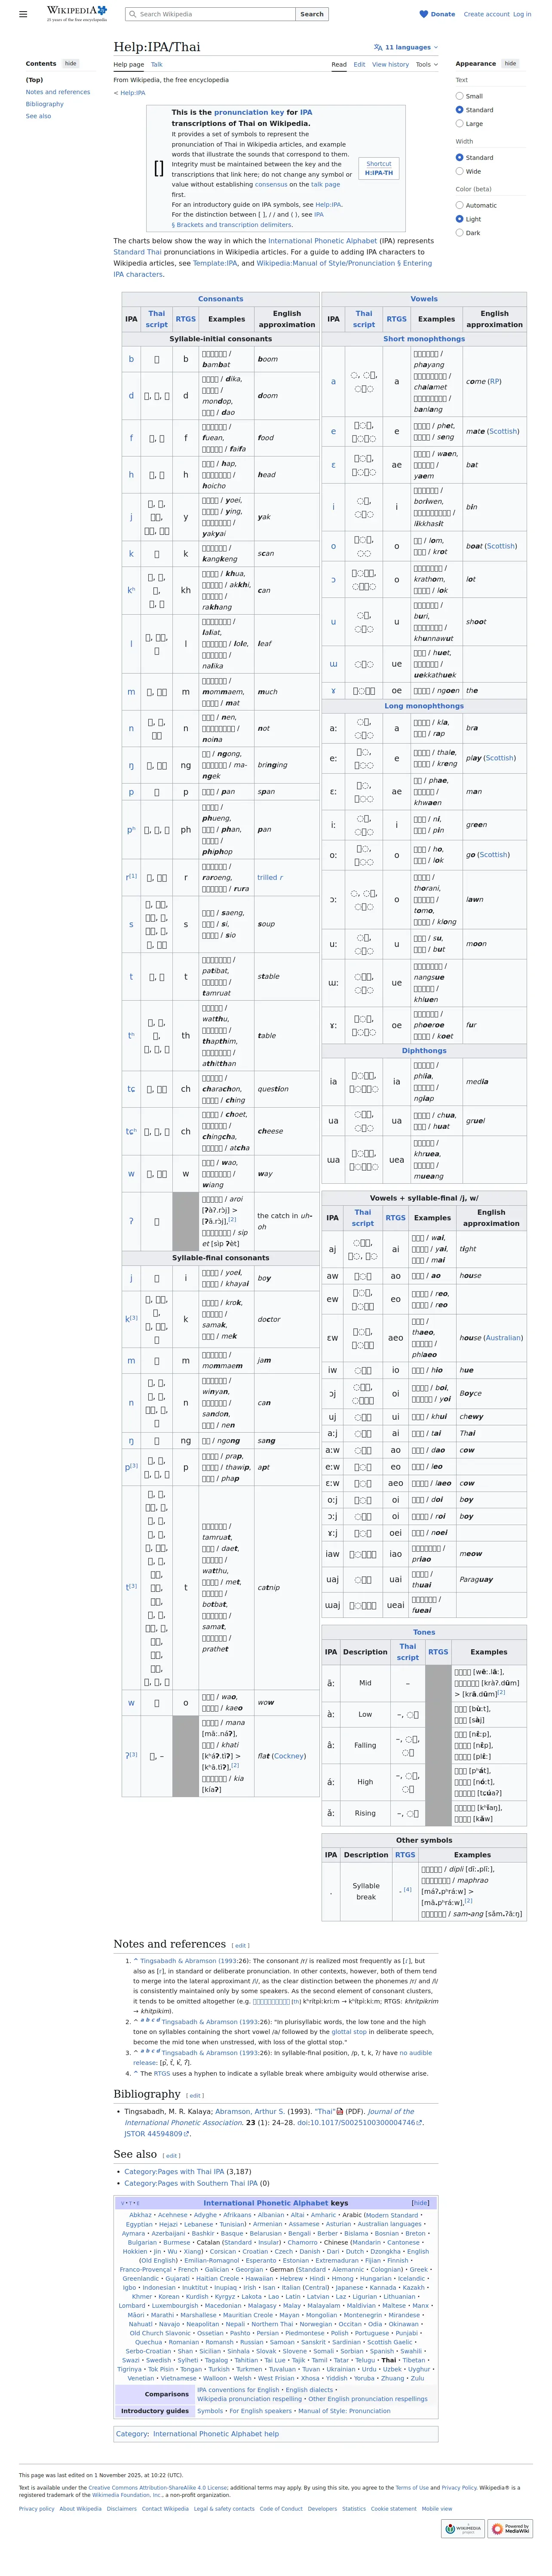Open the Tools dropdown menu
The image size is (552, 2576).
[x=426, y=64]
